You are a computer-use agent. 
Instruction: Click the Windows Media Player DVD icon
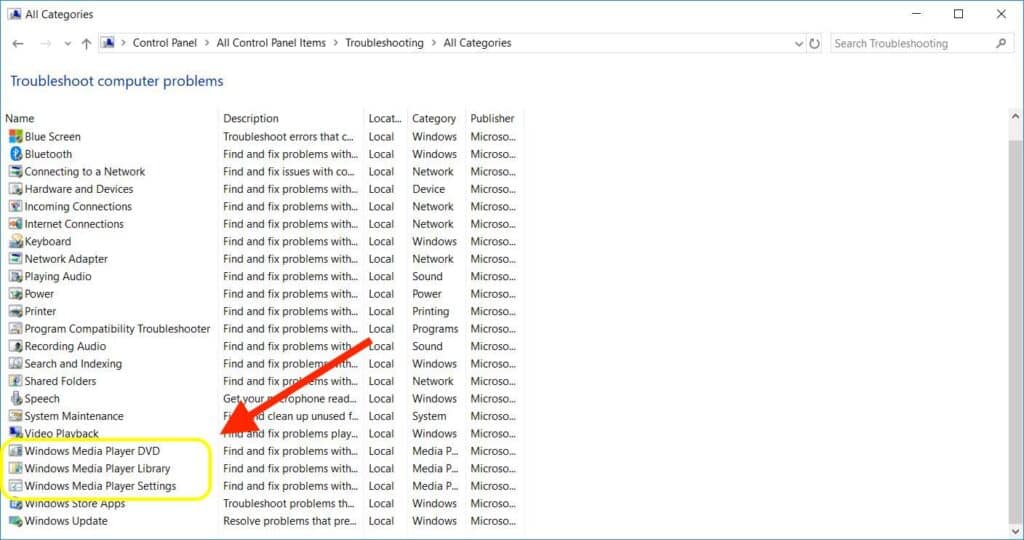pyautogui.click(x=15, y=451)
